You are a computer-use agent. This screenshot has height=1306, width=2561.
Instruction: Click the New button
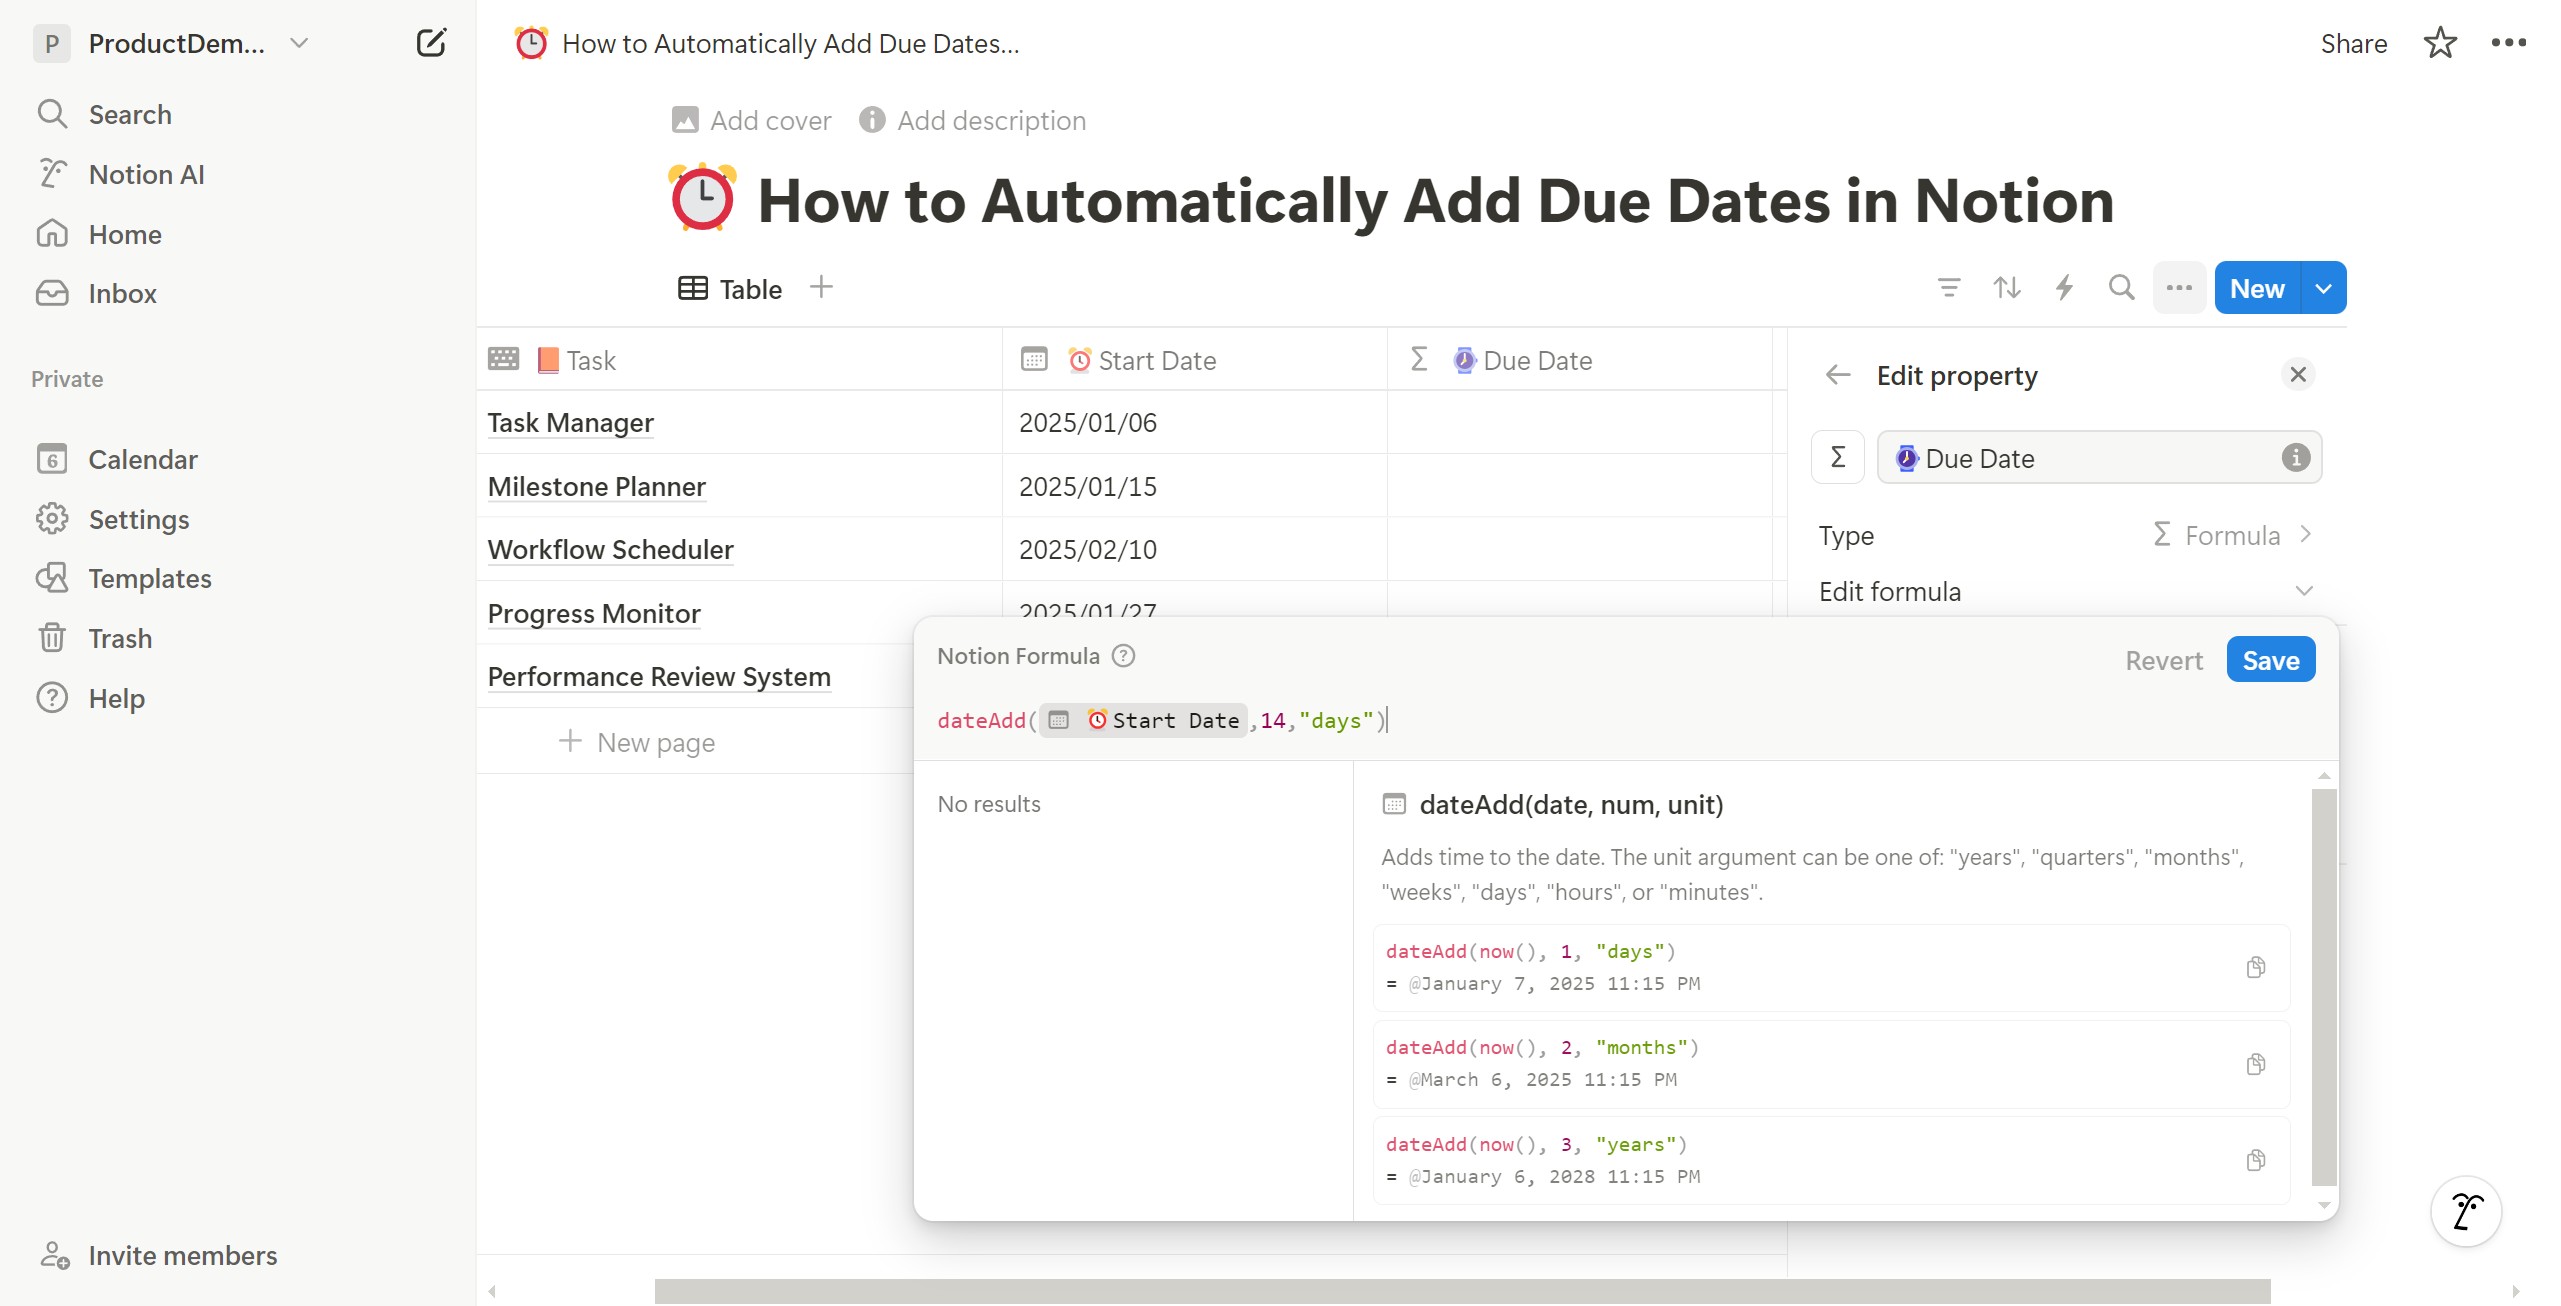click(x=2257, y=288)
